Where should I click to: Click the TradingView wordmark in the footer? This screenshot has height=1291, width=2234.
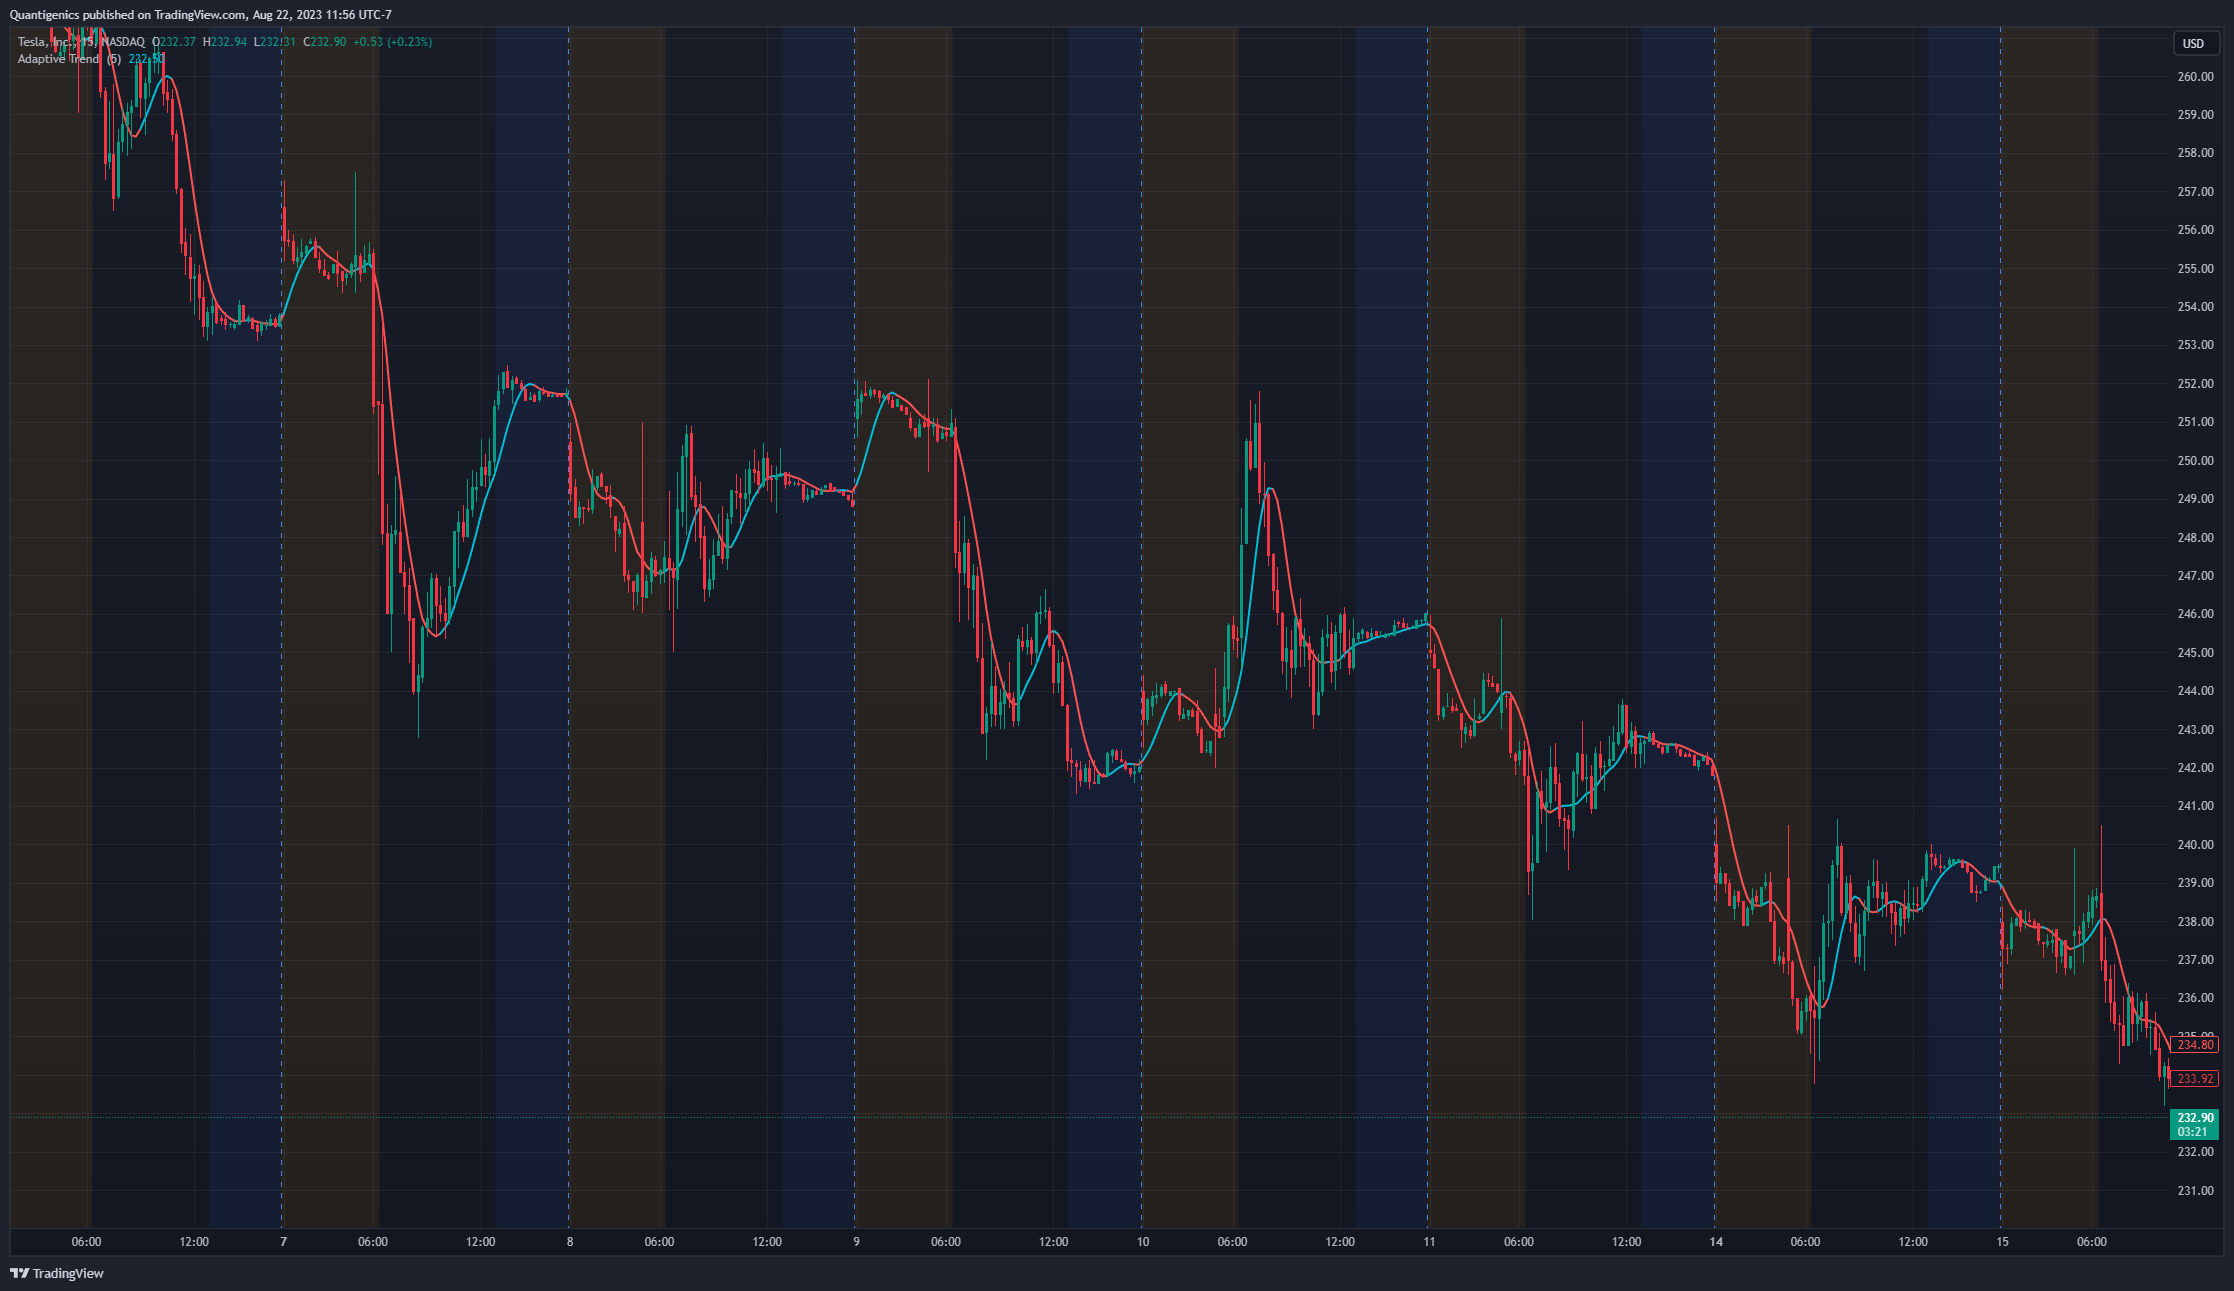click(68, 1273)
